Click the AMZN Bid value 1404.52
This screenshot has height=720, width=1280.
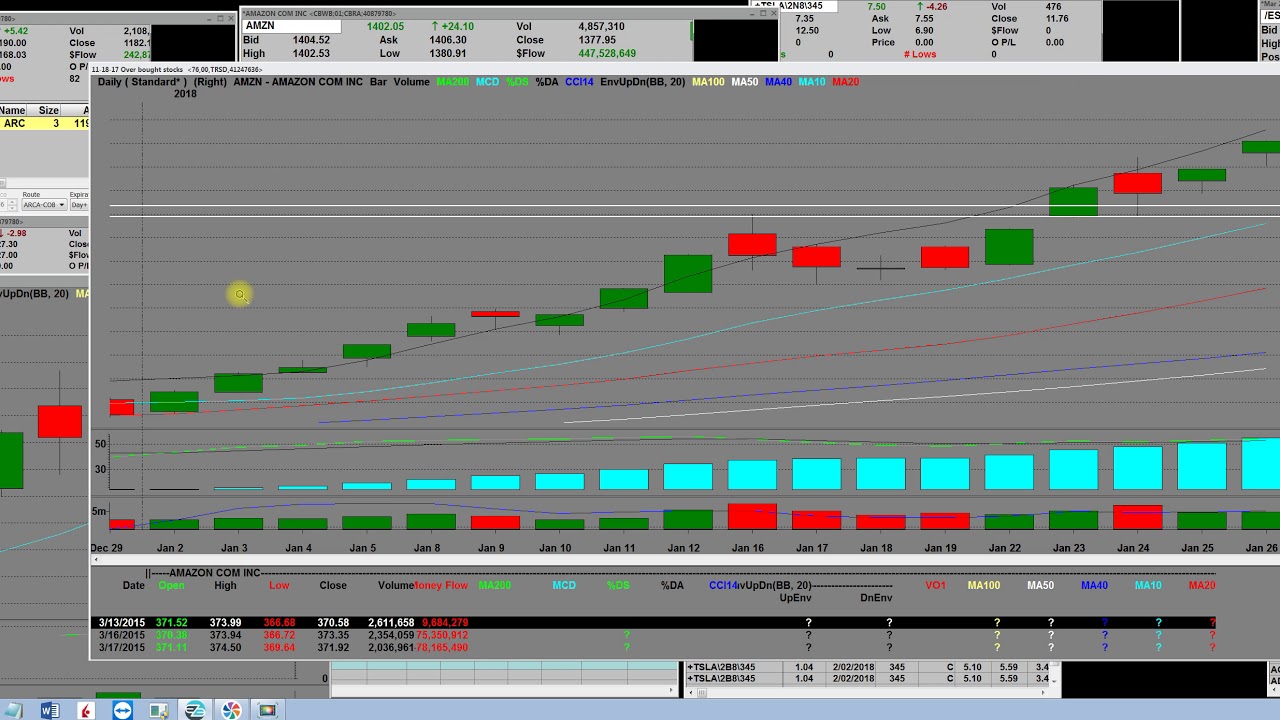pos(311,40)
